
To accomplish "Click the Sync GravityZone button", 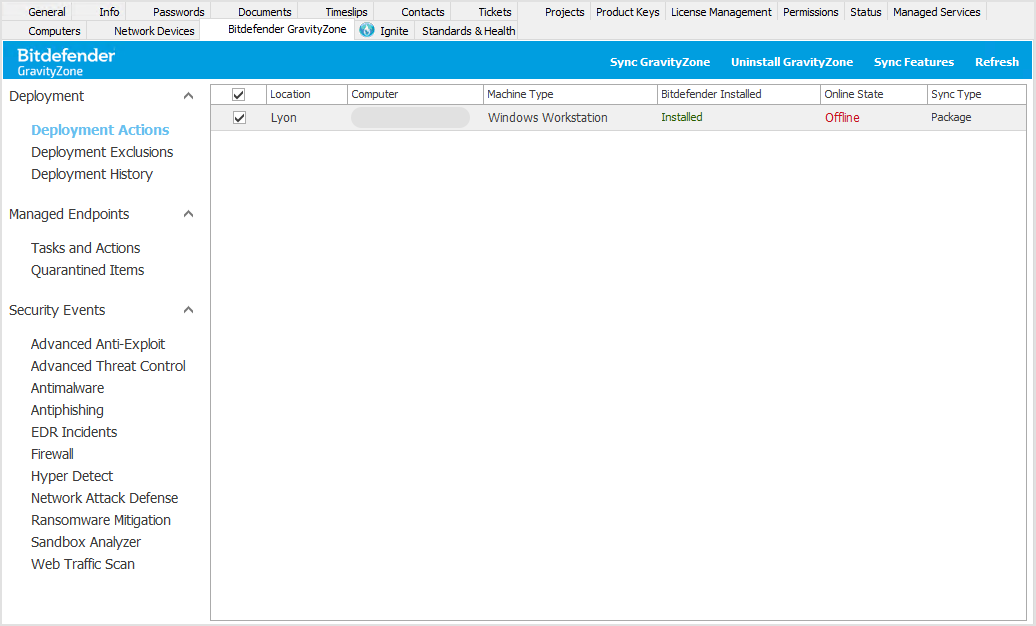I will click(660, 61).
